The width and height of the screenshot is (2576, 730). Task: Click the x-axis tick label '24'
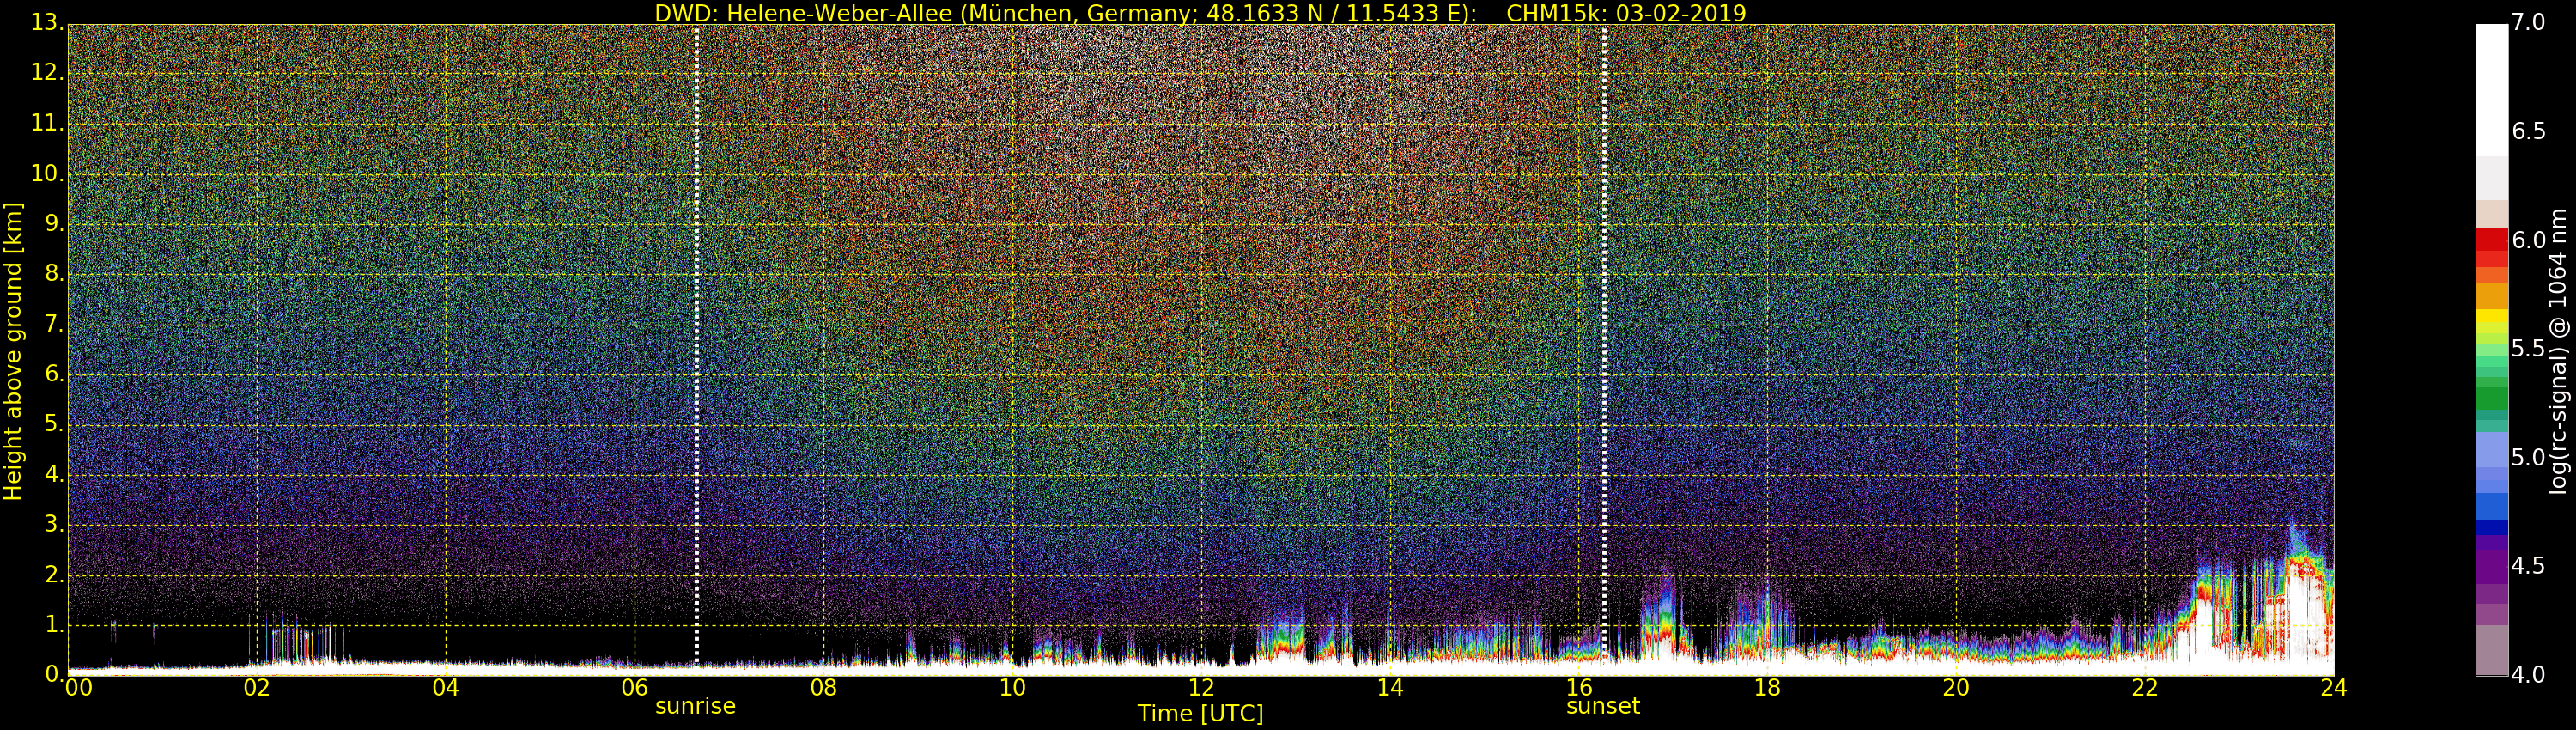click(x=2333, y=687)
